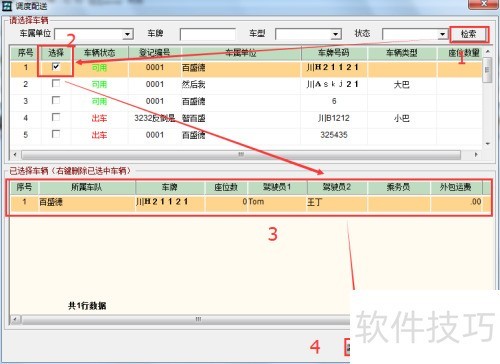Click lower table's horizontal scrollbar left arrow
Image resolution: width=500 pixels, height=364 pixels.
coord(15,319)
